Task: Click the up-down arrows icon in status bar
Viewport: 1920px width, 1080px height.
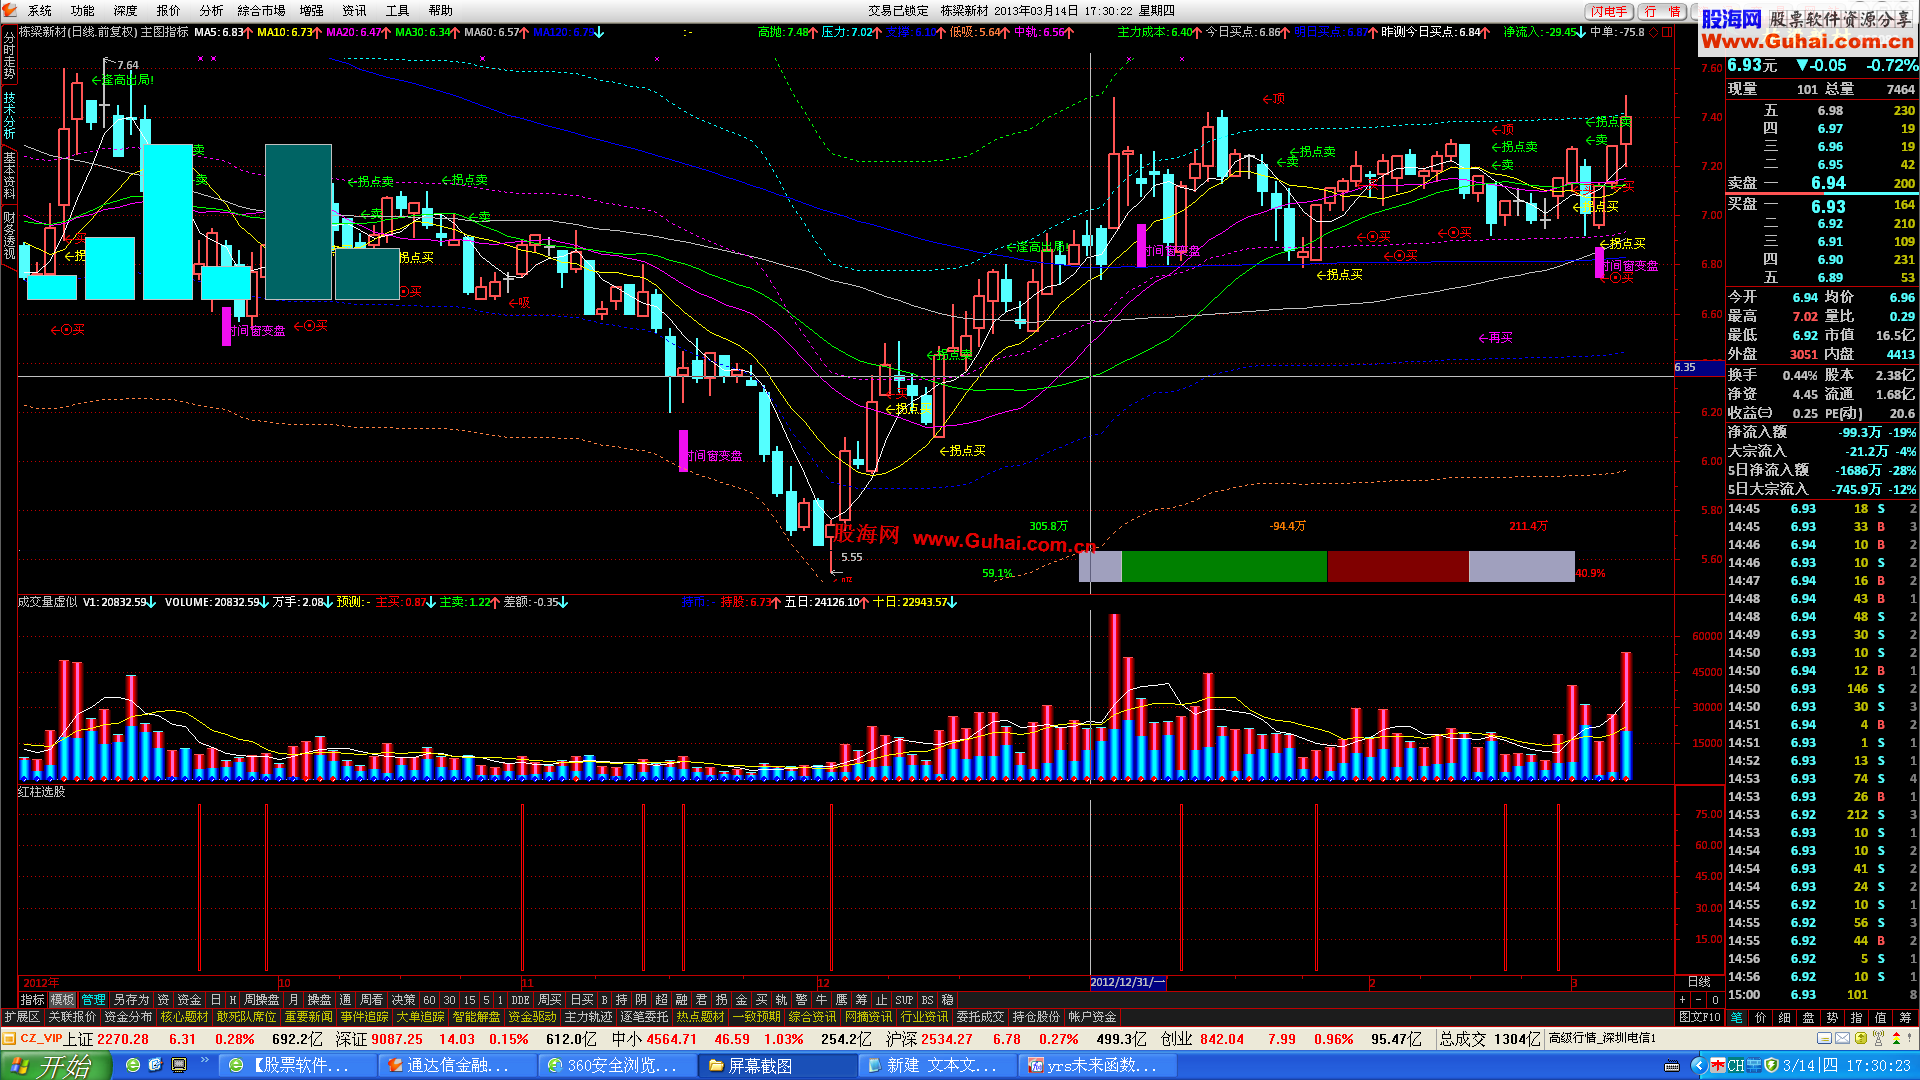Action: coord(1896,1038)
